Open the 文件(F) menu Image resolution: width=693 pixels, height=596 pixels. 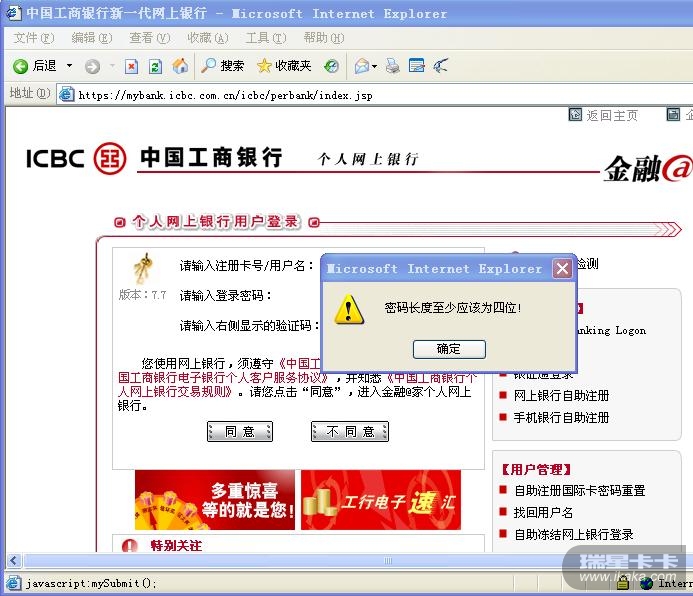[34, 38]
